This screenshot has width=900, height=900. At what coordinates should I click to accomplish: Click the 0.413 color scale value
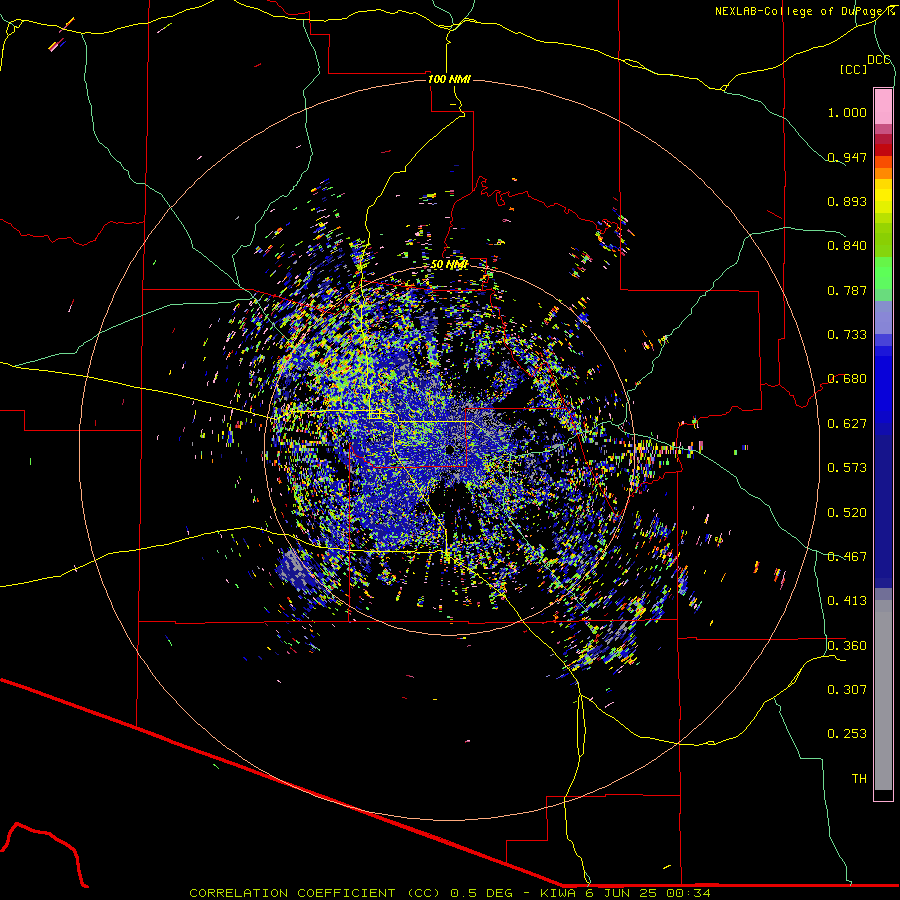click(x=847, y=601)
